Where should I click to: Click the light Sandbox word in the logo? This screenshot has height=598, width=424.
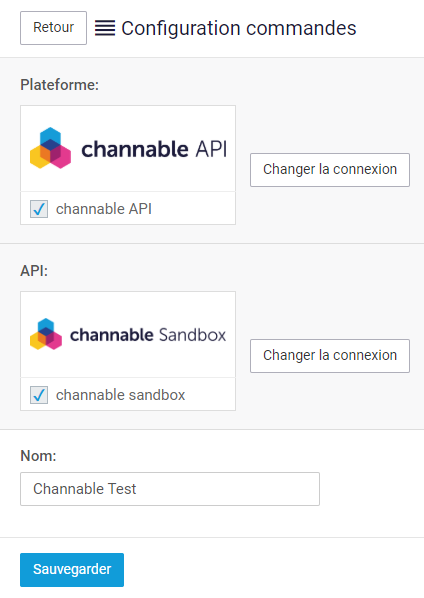192,334
